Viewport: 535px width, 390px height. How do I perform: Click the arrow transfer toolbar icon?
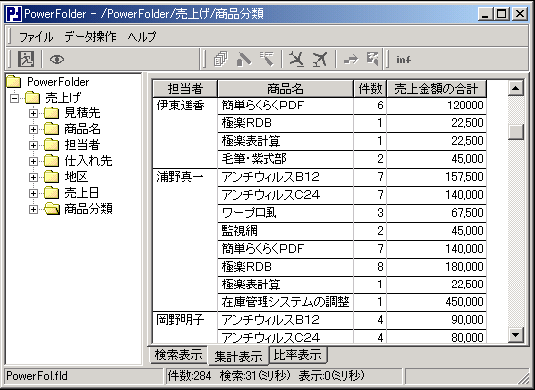(351, 60)
